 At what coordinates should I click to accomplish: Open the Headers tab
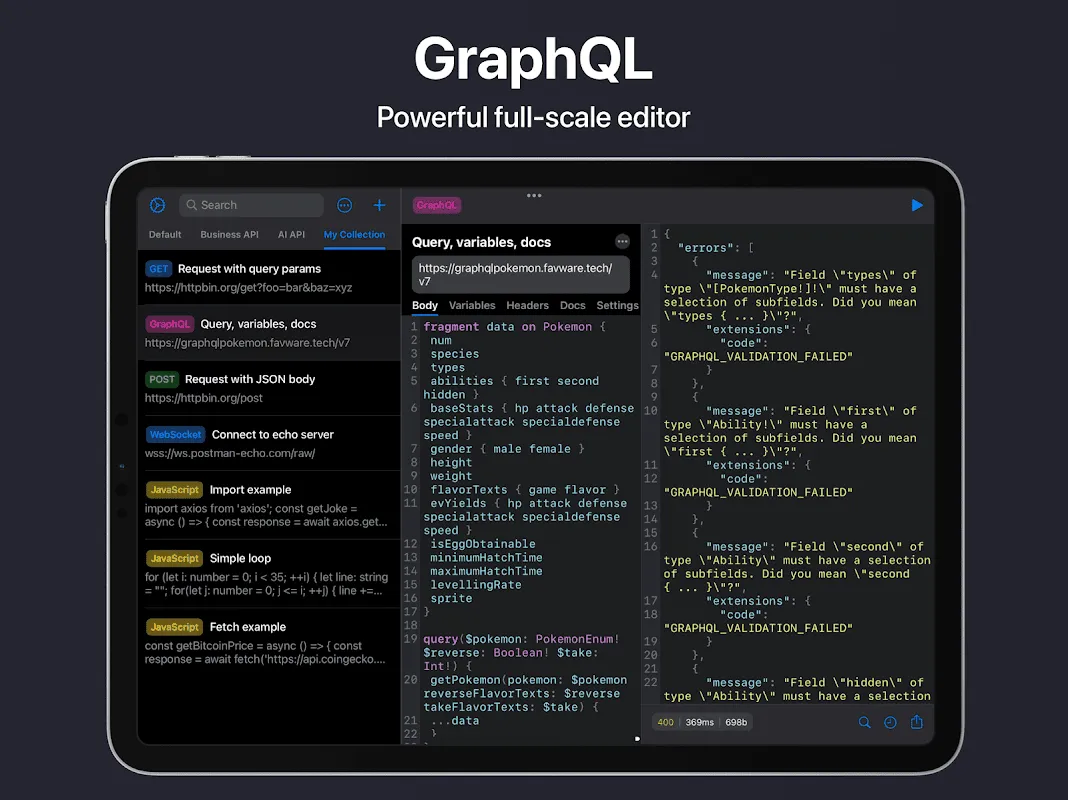[527, 305]
